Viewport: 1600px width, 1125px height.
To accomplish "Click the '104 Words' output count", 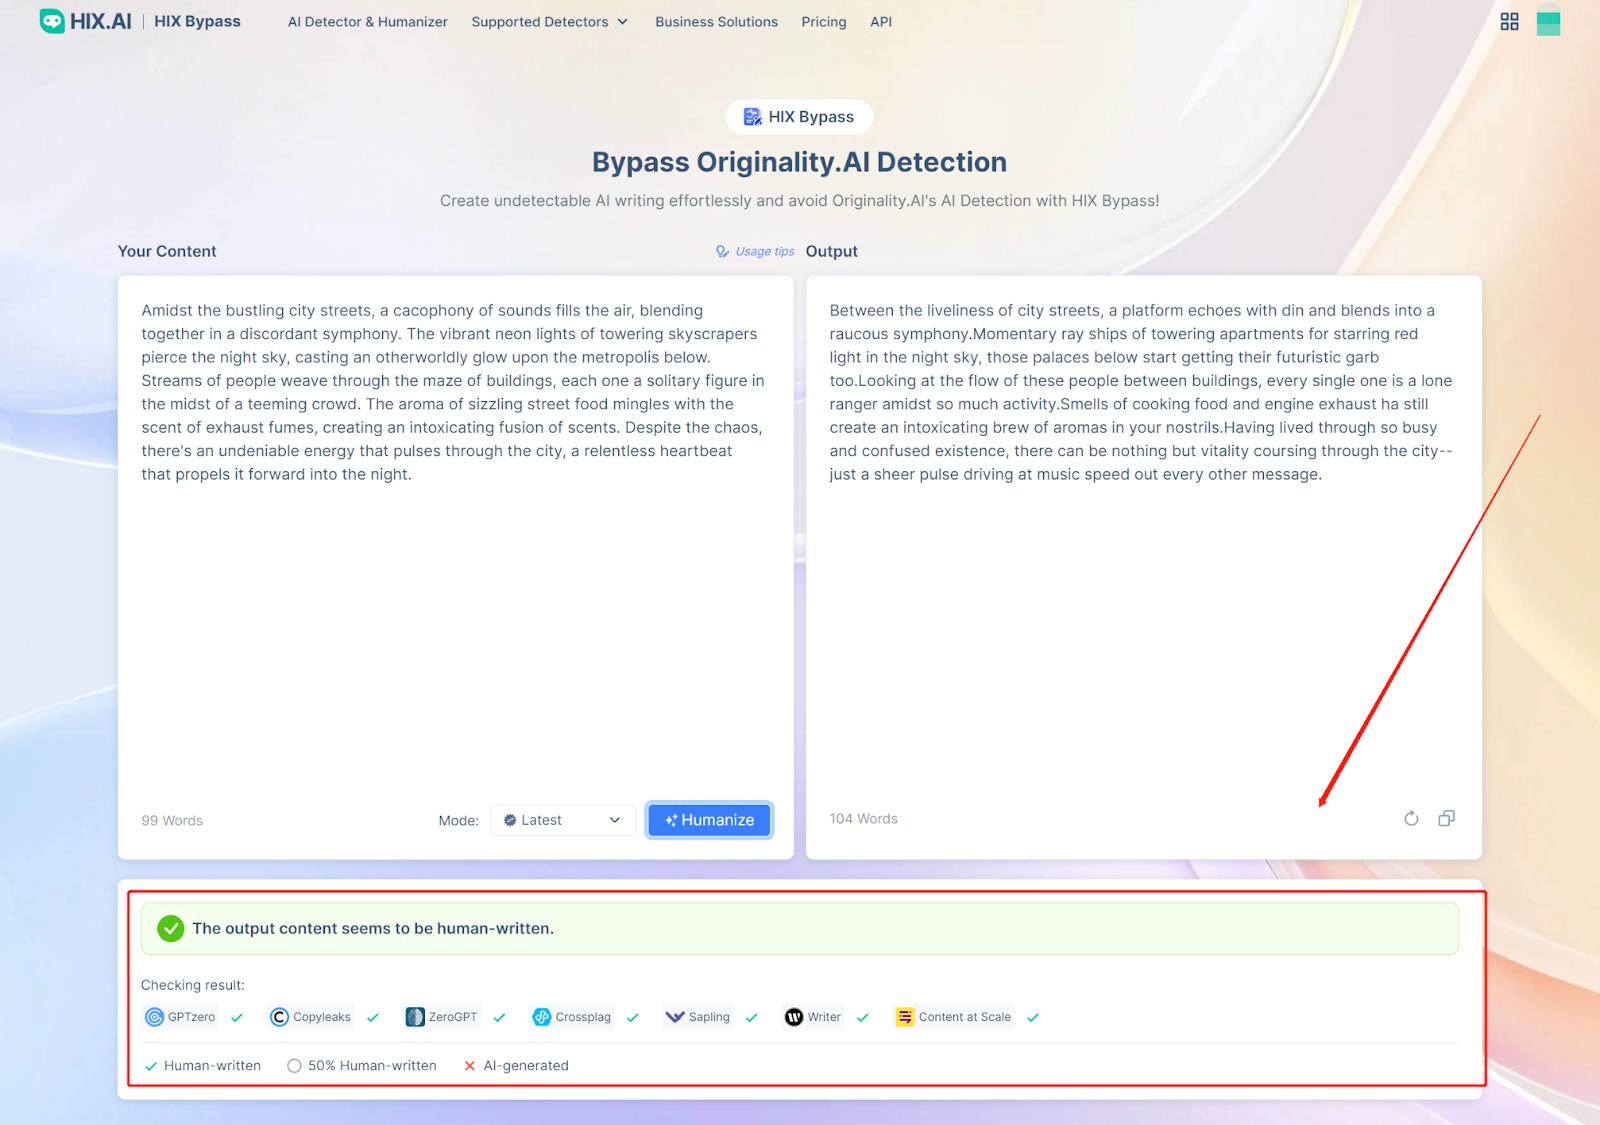I will [863, 819].
